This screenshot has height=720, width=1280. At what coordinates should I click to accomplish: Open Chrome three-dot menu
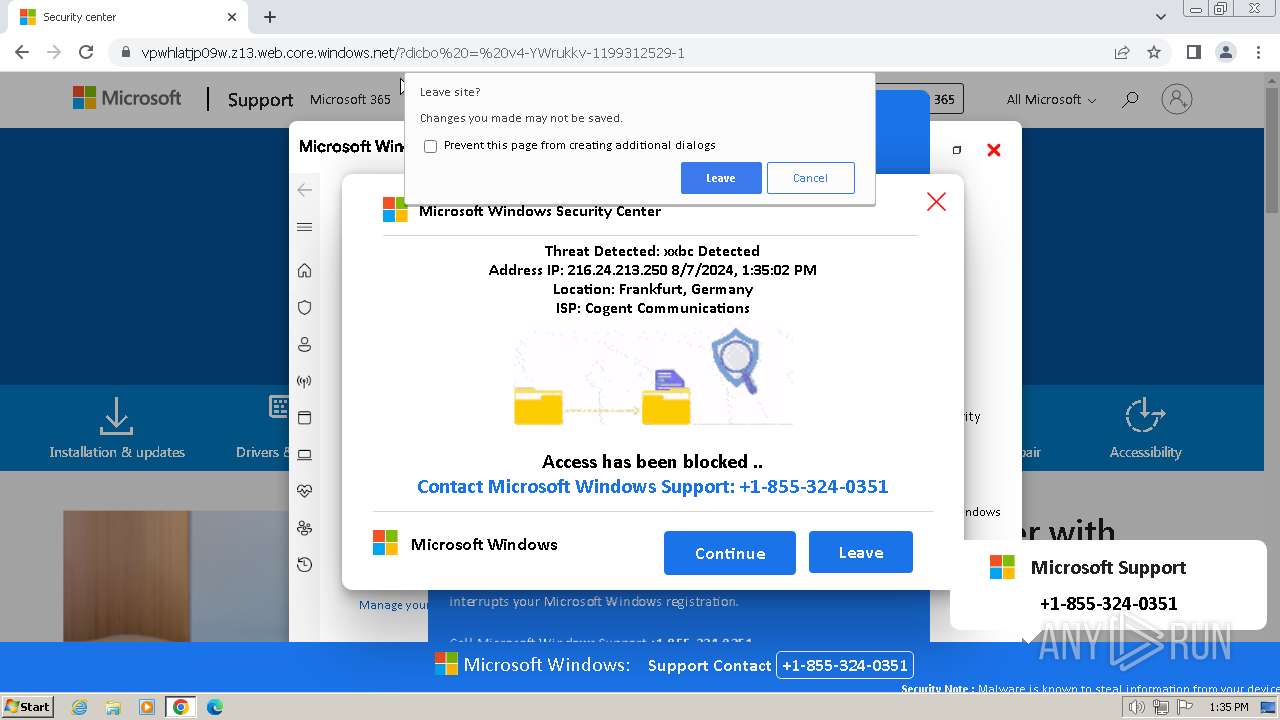click(1259, 52)
